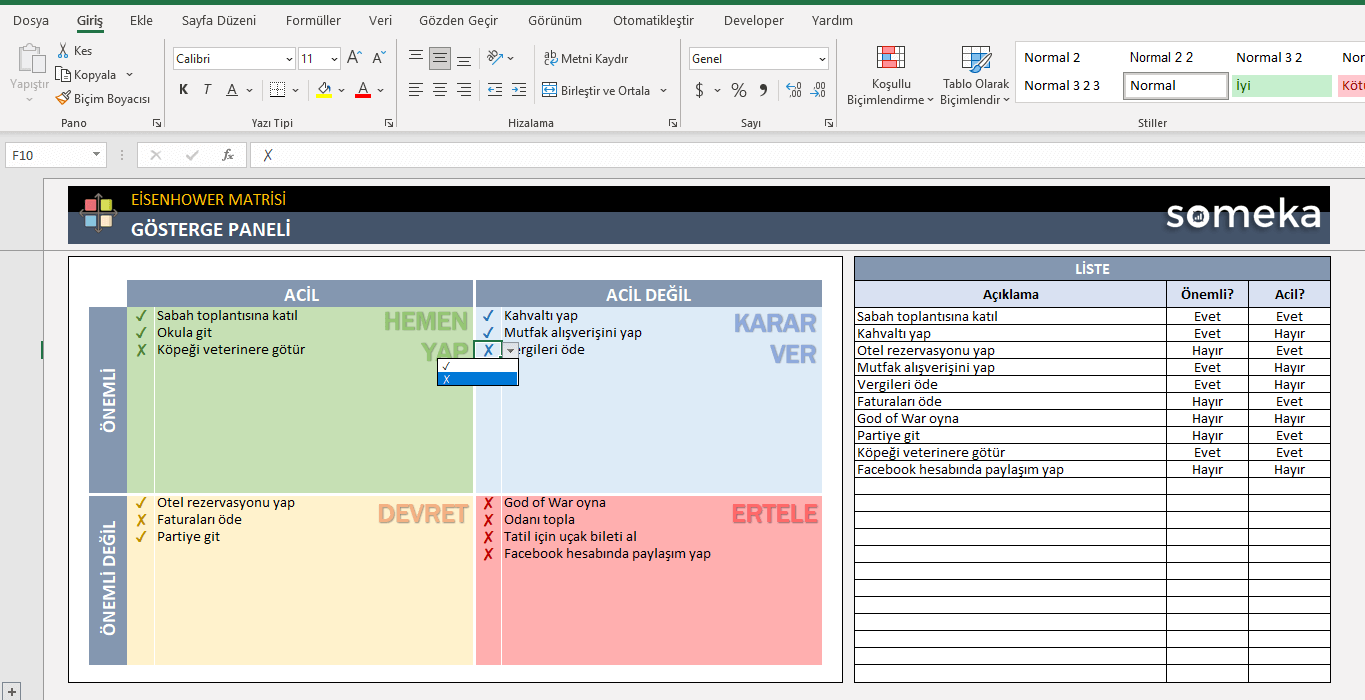This screenshot has height=700, width=1365.
Task: Click the yellow fill color bucket
Action: 323,90
